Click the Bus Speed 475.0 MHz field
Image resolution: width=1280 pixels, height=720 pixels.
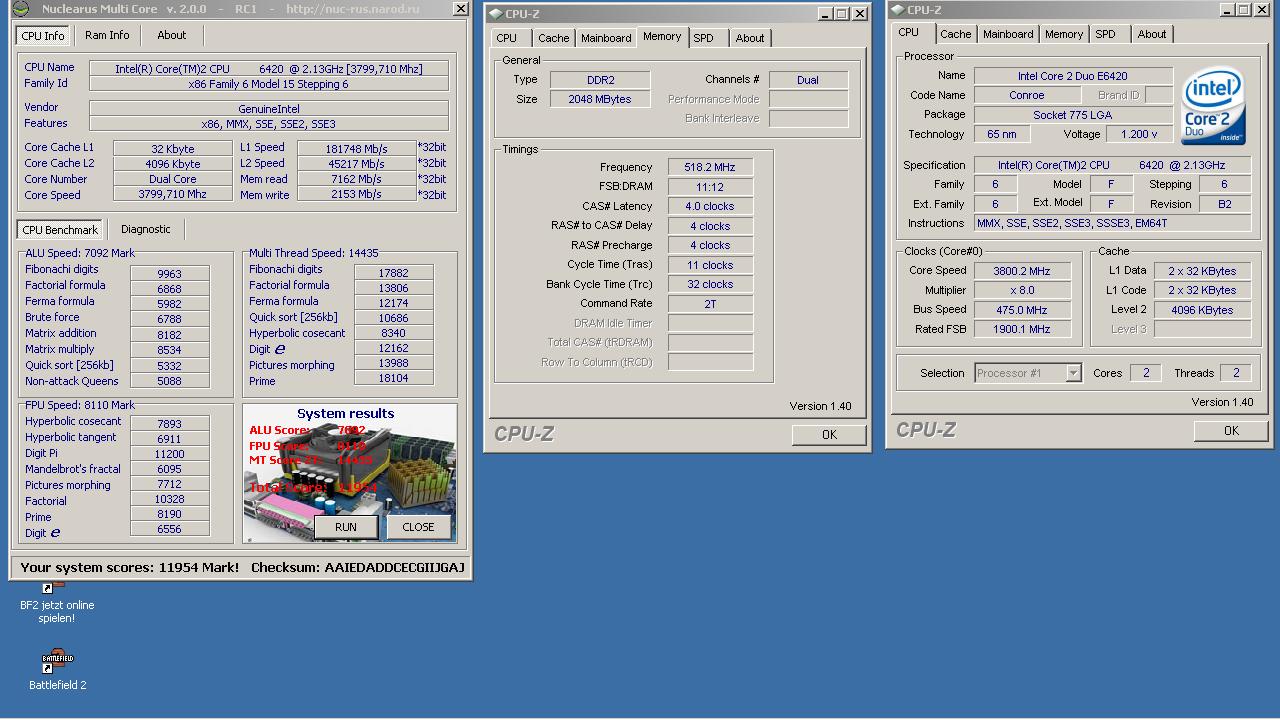pyautogui.click(x=1022, y=310)
